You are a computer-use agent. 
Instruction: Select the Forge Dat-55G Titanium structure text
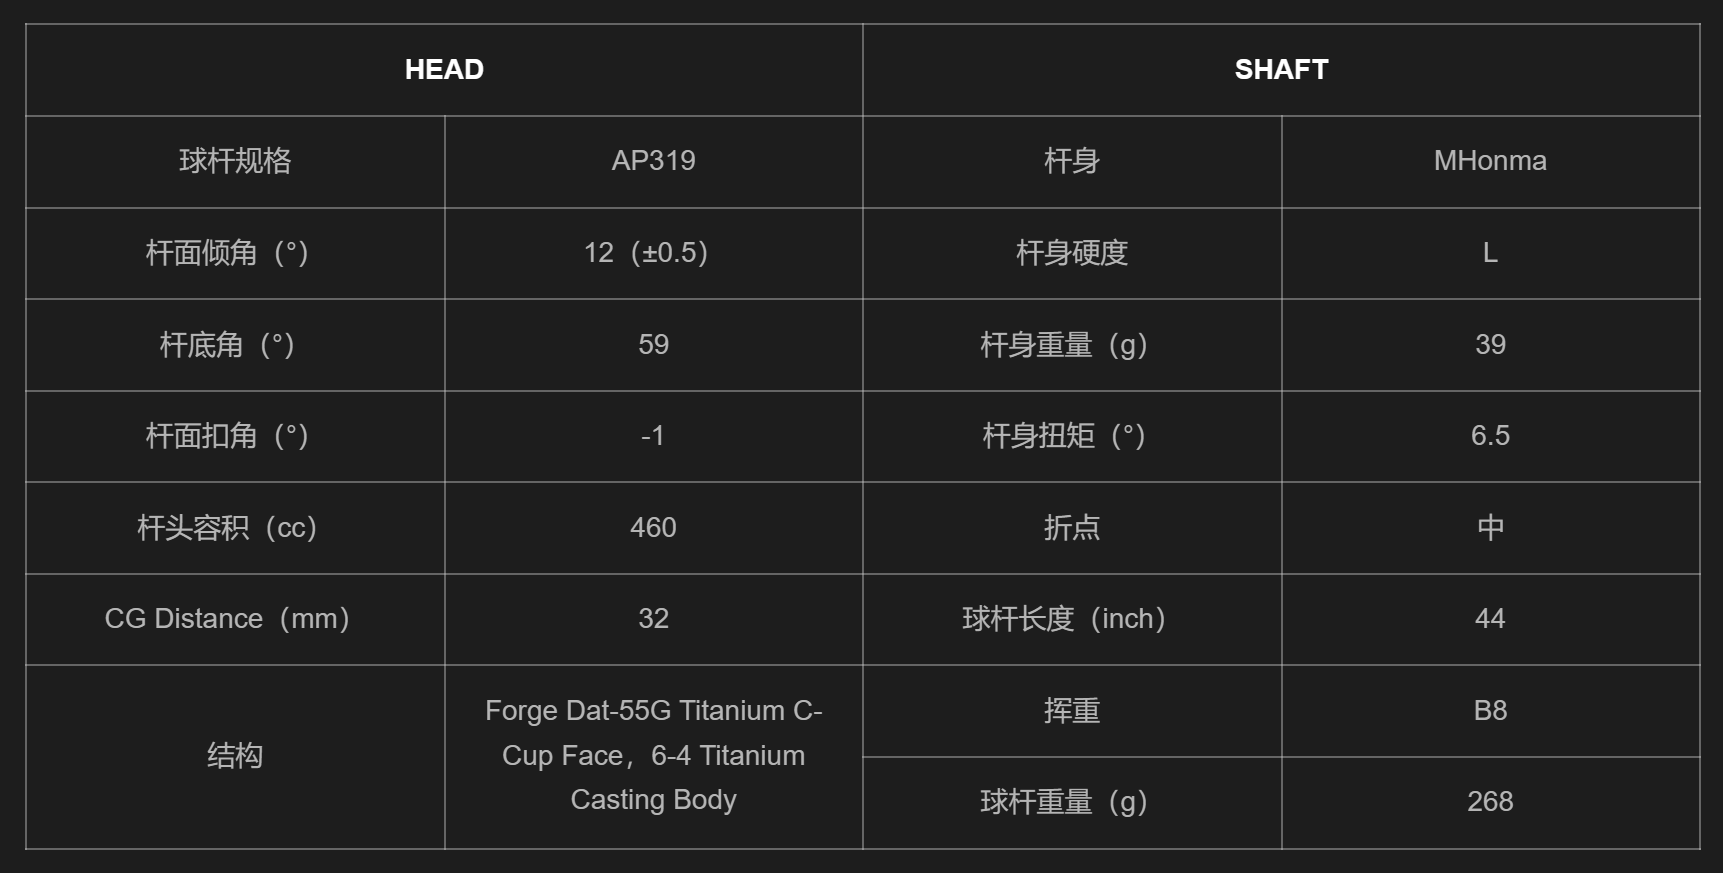(x=653, y=755)
